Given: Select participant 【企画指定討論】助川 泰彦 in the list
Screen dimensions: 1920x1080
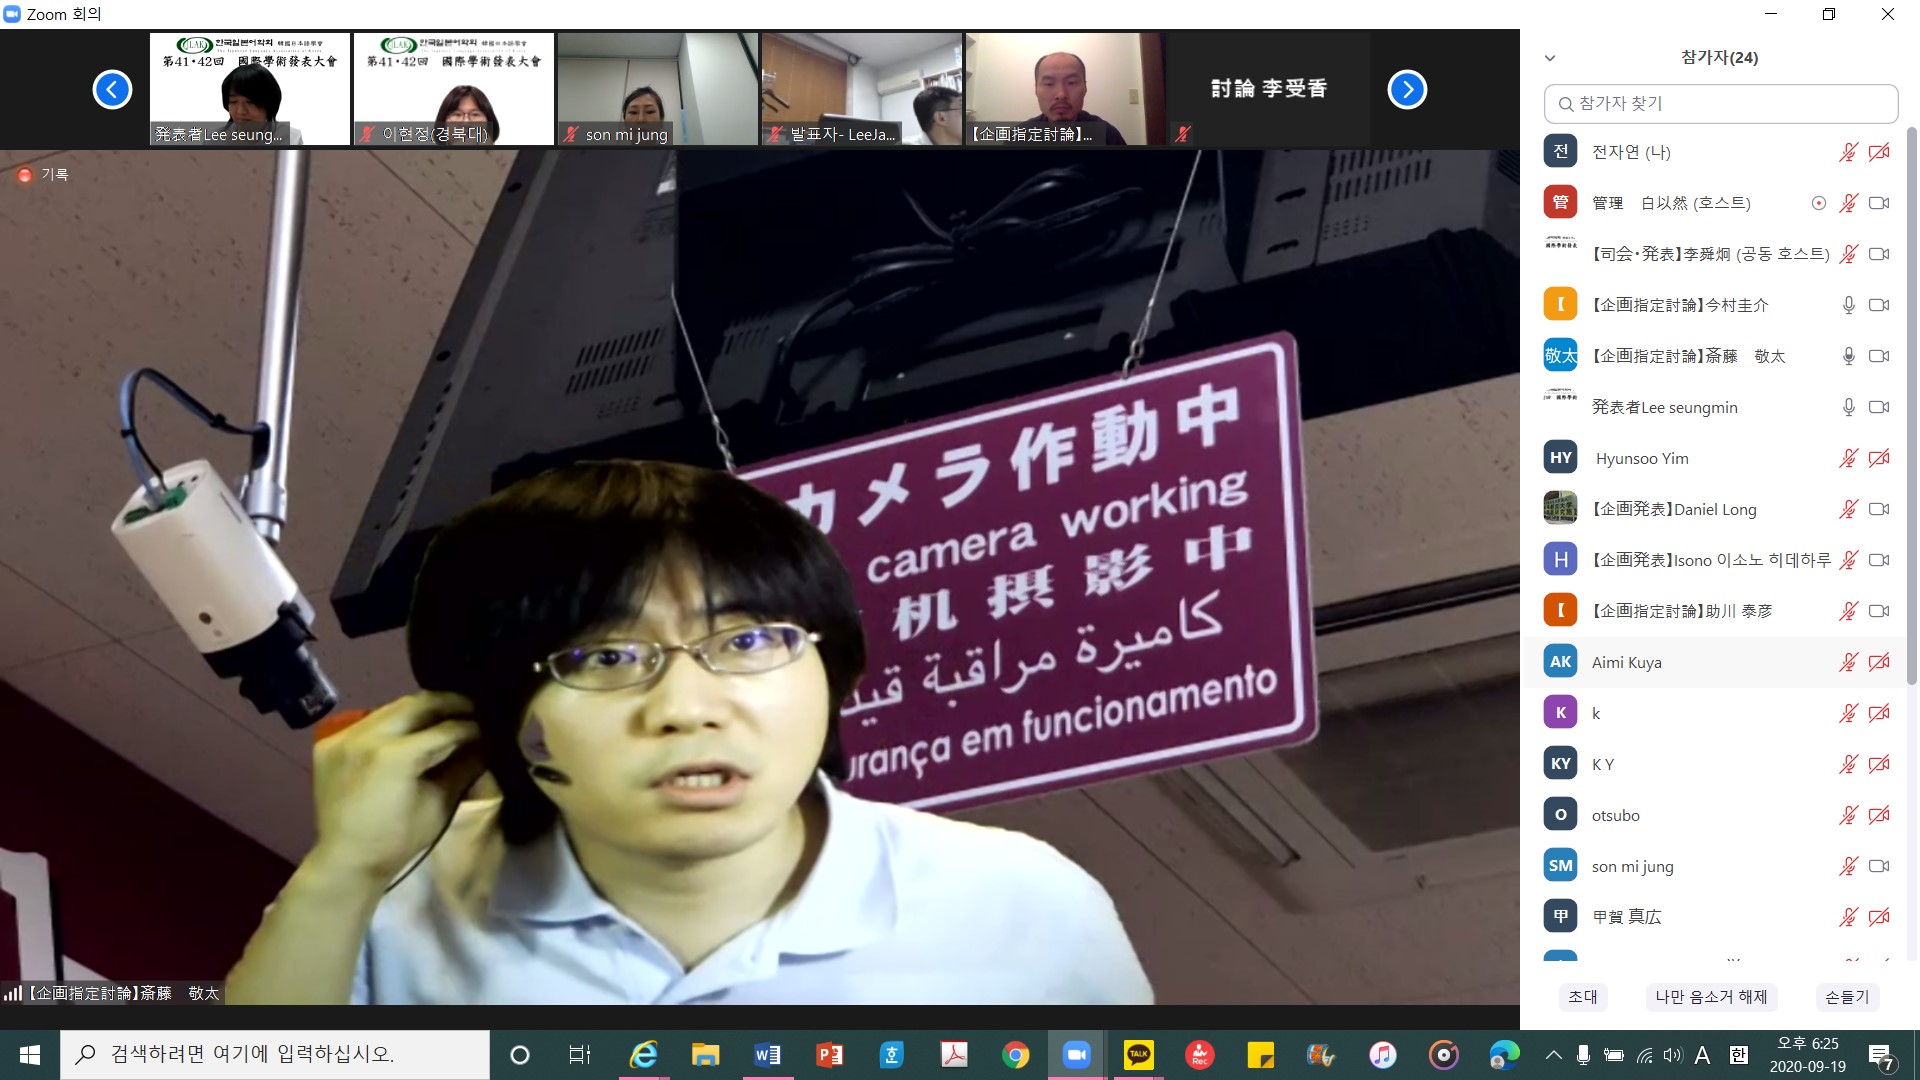Looking at the screenshot, I should 1681,611.
